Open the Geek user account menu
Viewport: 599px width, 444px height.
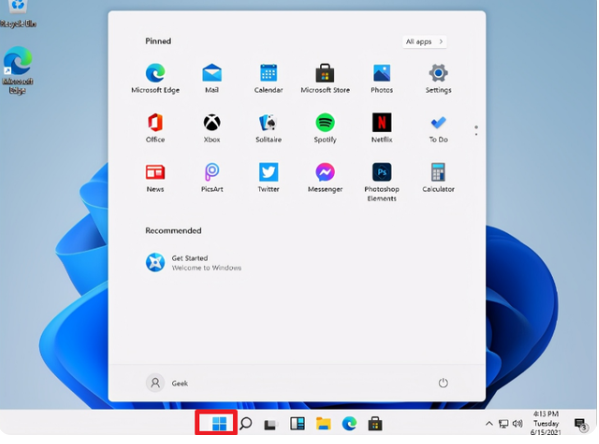tap(167, 383)
